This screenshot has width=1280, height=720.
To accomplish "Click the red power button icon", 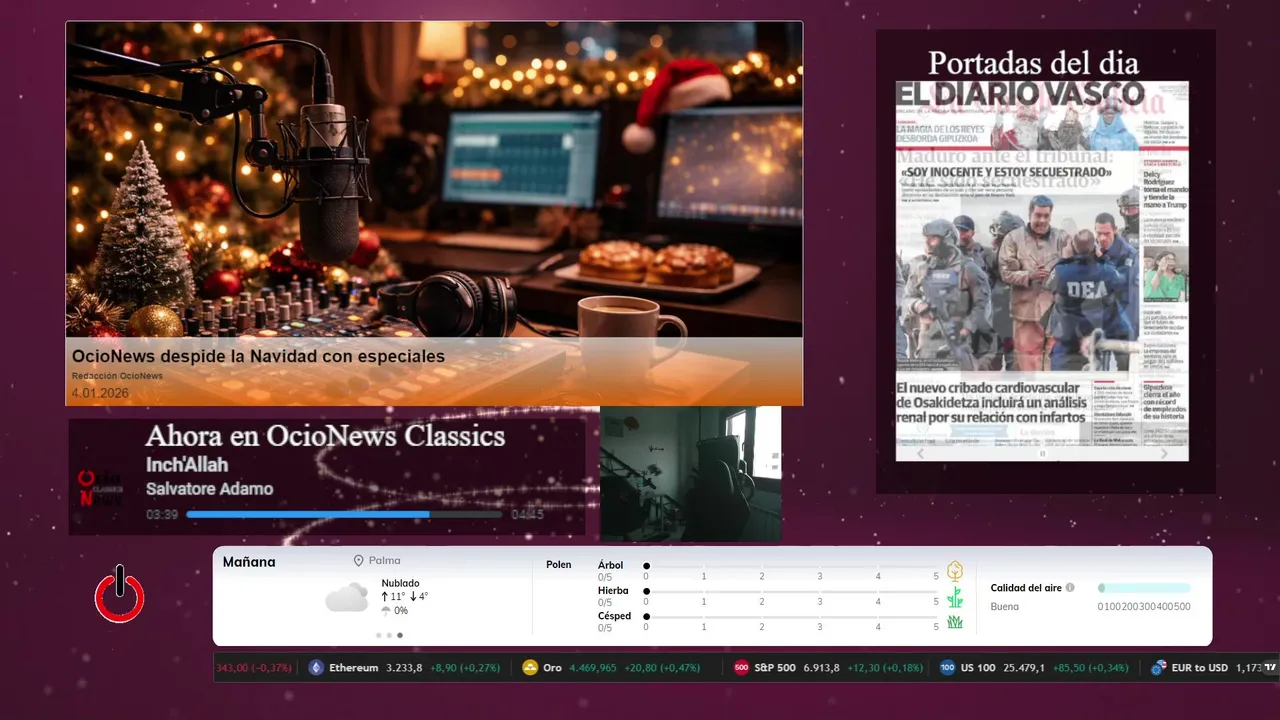I will coord(120,594).
